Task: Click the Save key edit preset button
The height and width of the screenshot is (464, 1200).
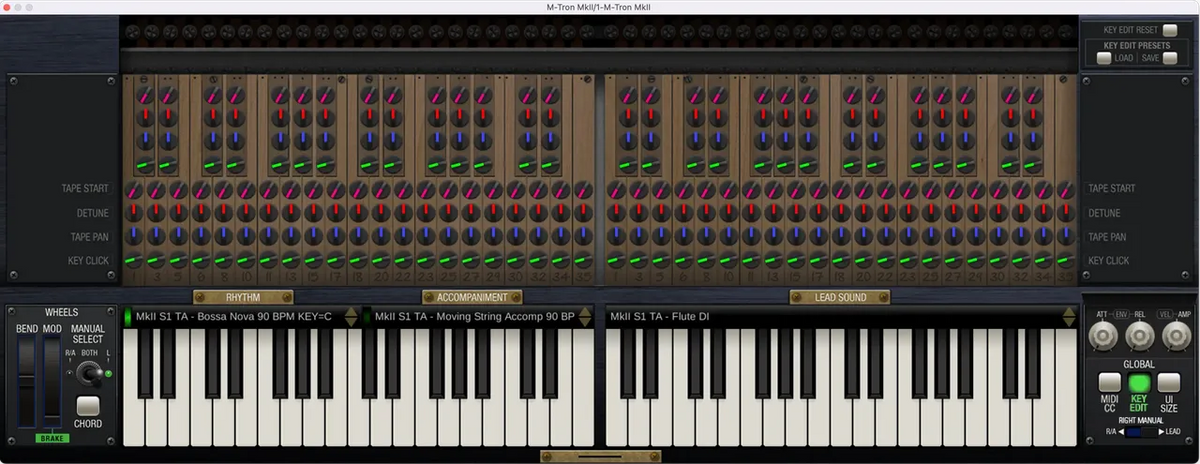Action: (x=1169, y=58)
